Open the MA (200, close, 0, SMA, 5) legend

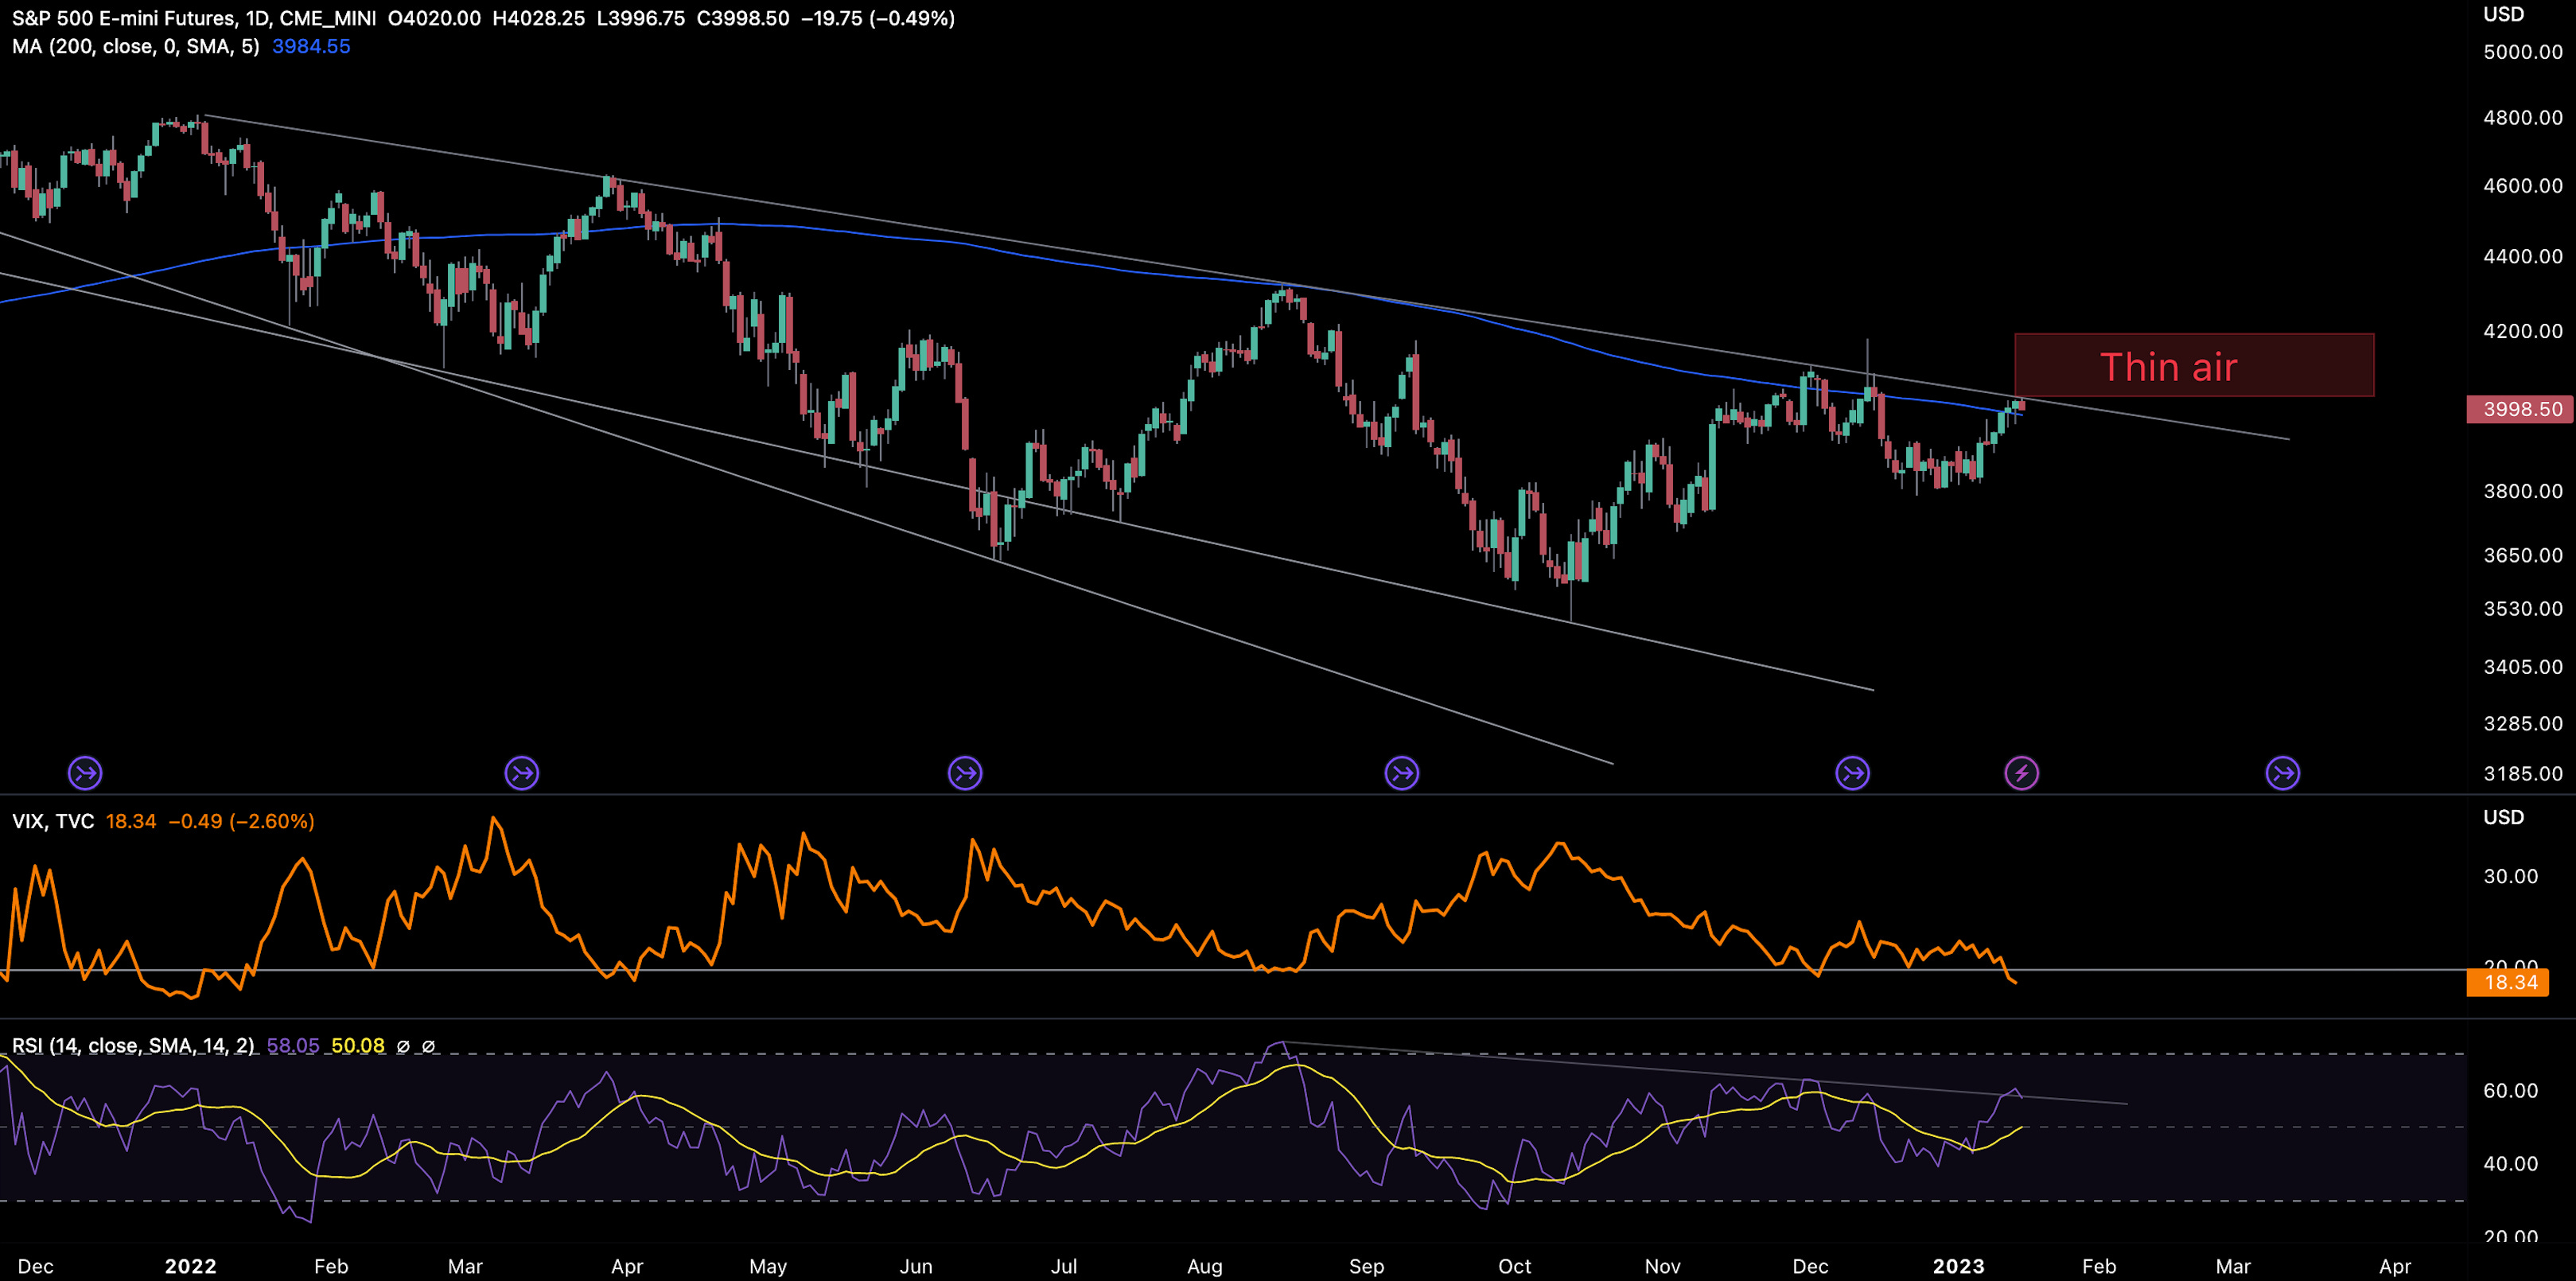tap(136, 46)
